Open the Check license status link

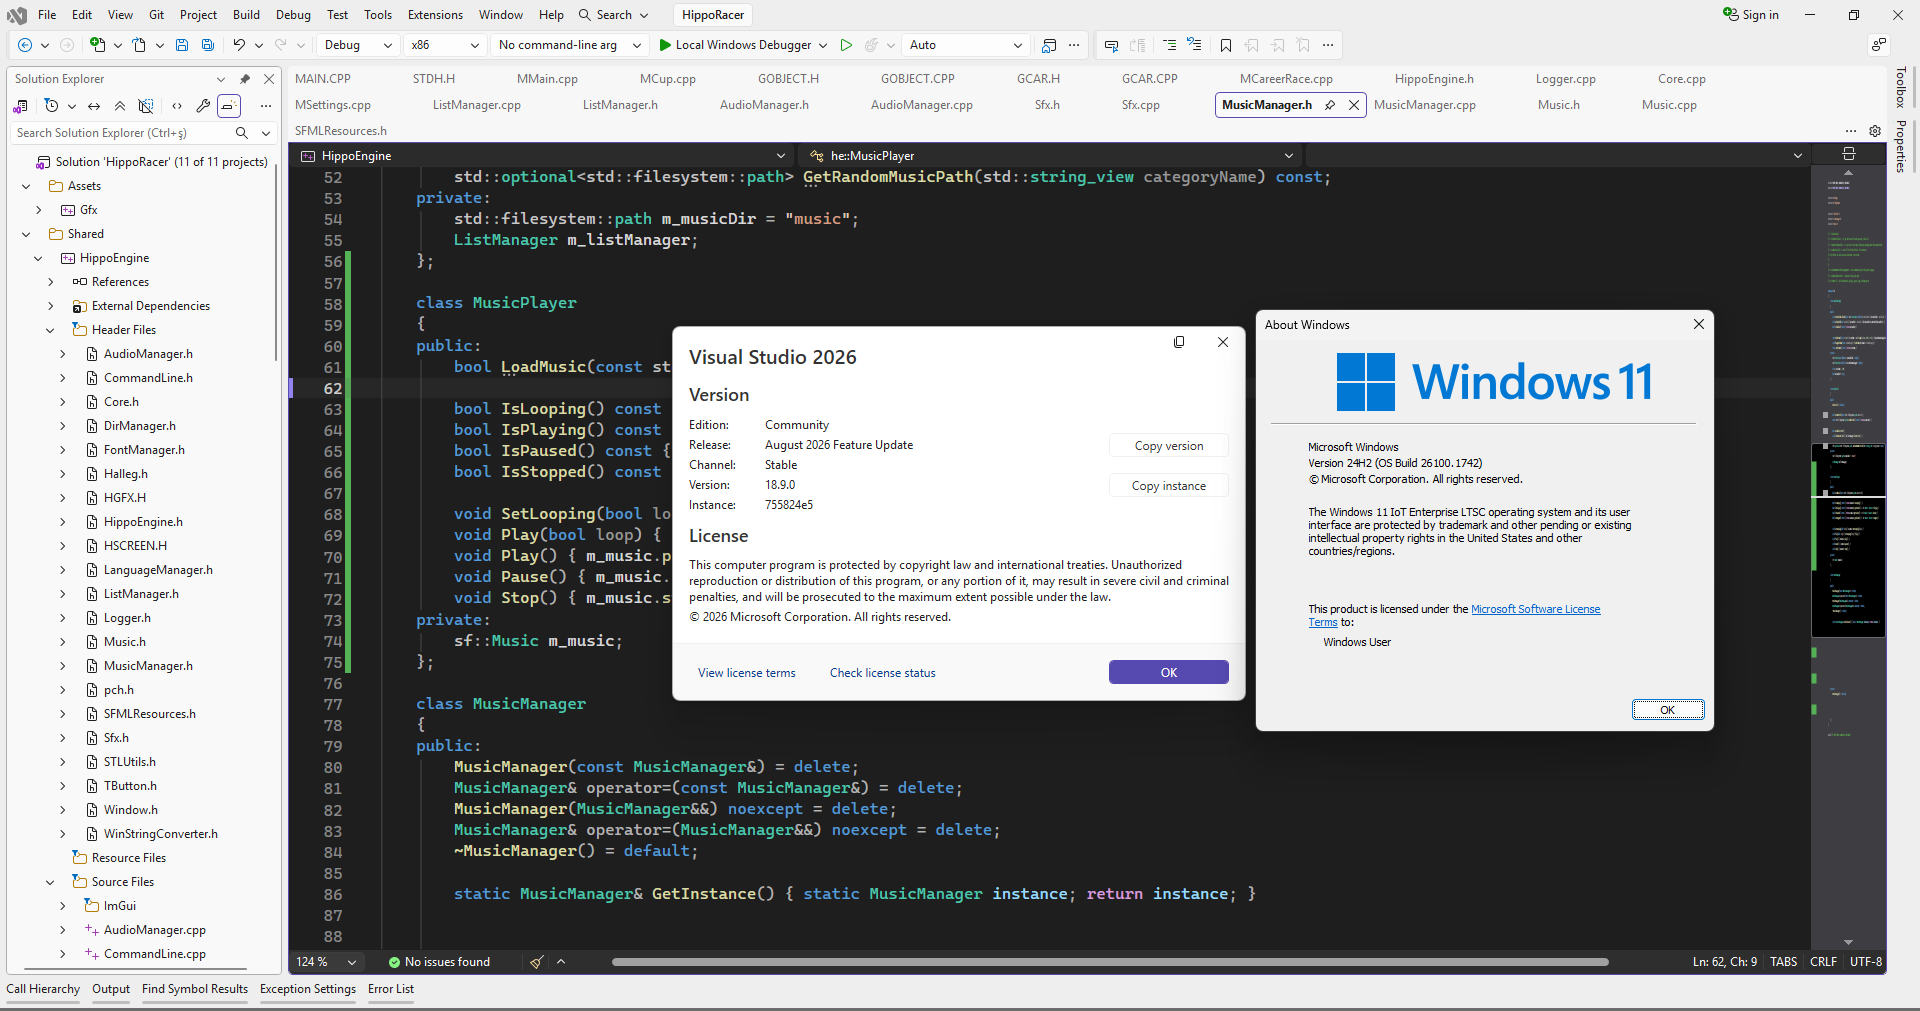pyautogui.click(x=883, y=673)
